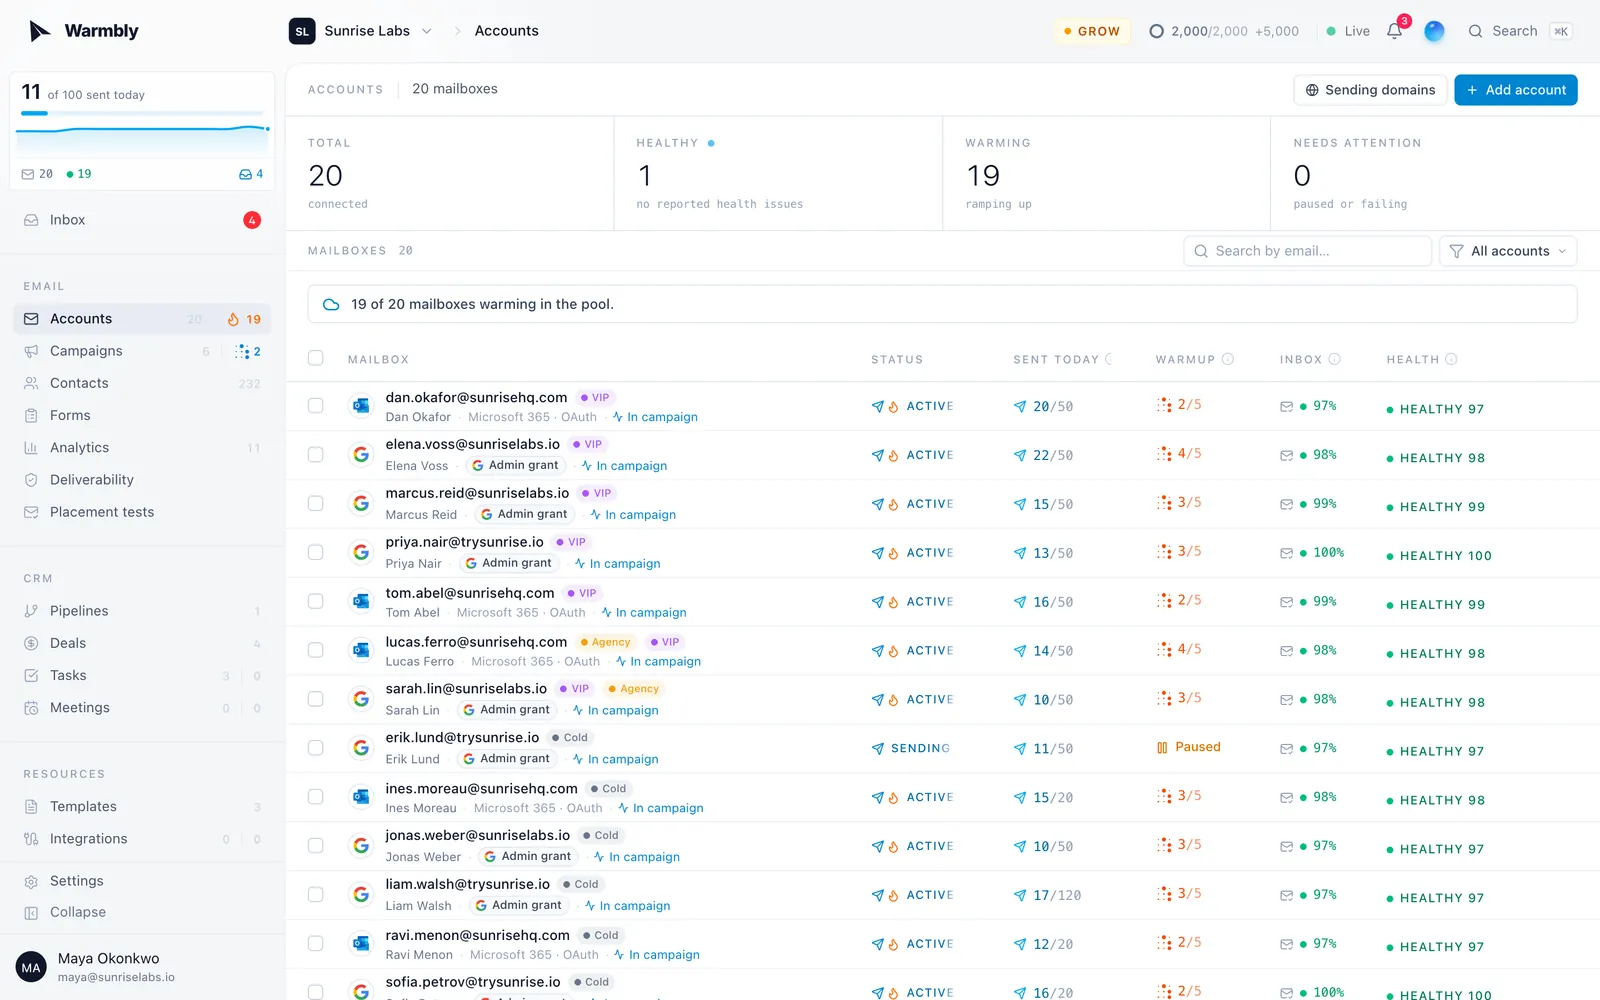
Task: Open the notifications bell
Action: [1394, 31]
